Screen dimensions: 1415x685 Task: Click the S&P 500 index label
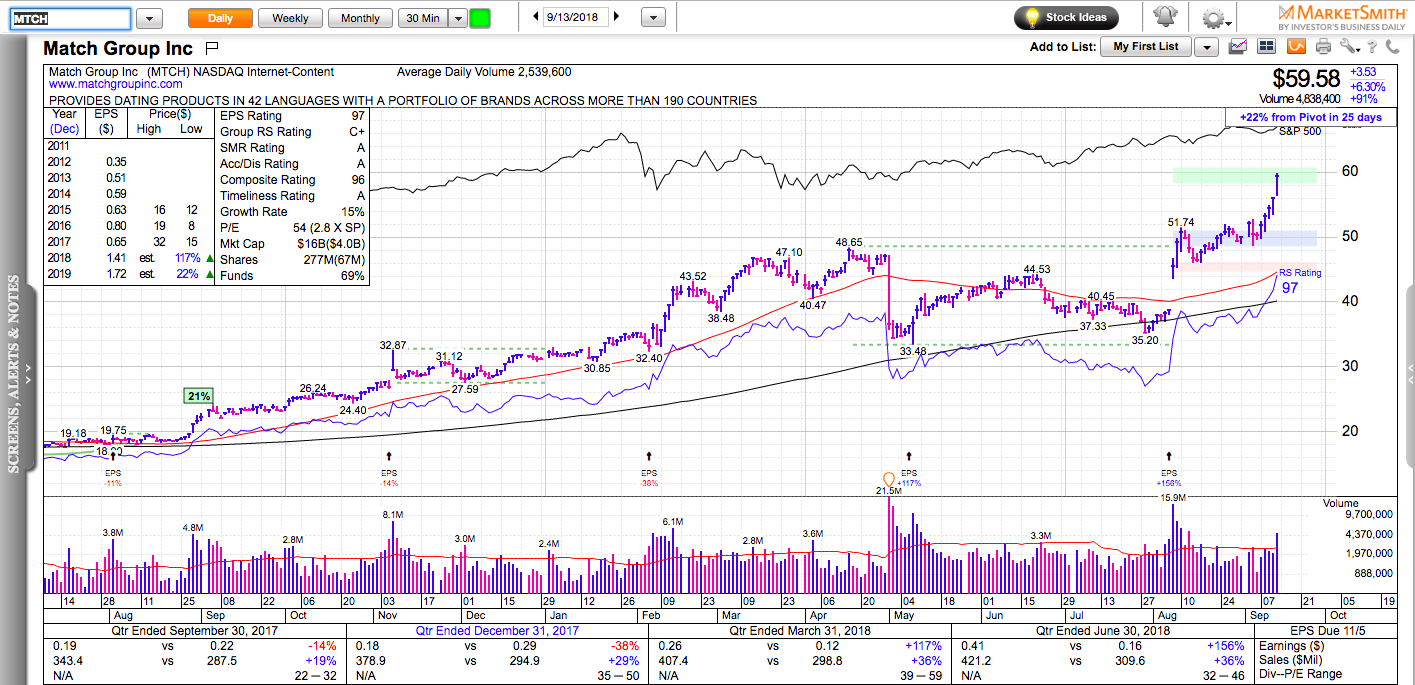1299,132
